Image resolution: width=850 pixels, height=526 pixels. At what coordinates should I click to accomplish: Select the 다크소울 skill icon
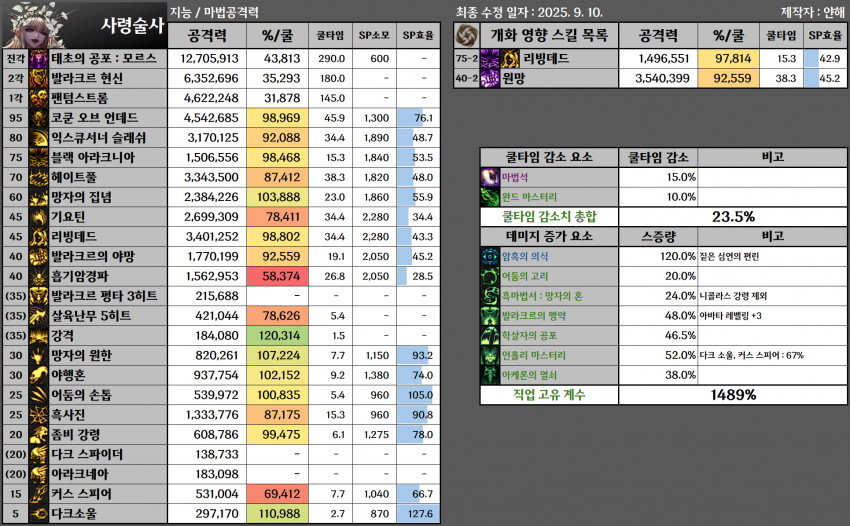39,514
